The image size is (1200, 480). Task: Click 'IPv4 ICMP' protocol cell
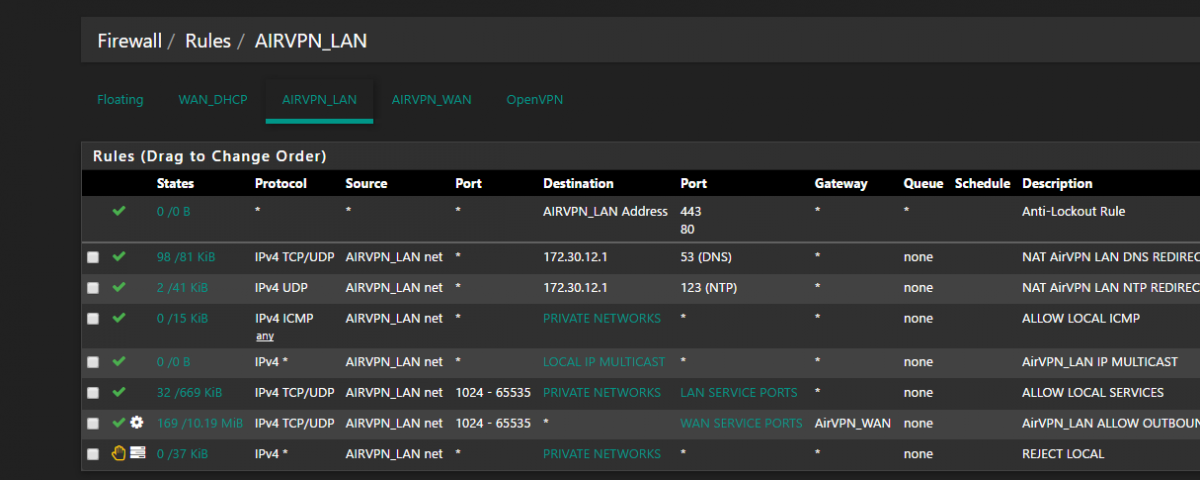(x=285, y=319)
